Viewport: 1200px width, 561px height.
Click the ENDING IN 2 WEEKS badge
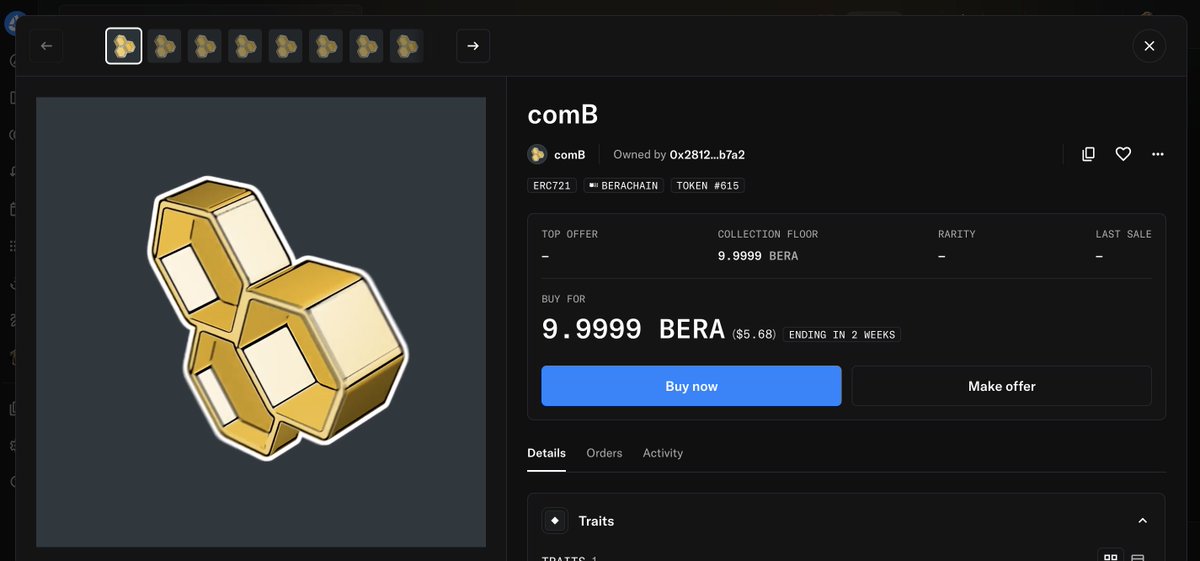[842, 335]
